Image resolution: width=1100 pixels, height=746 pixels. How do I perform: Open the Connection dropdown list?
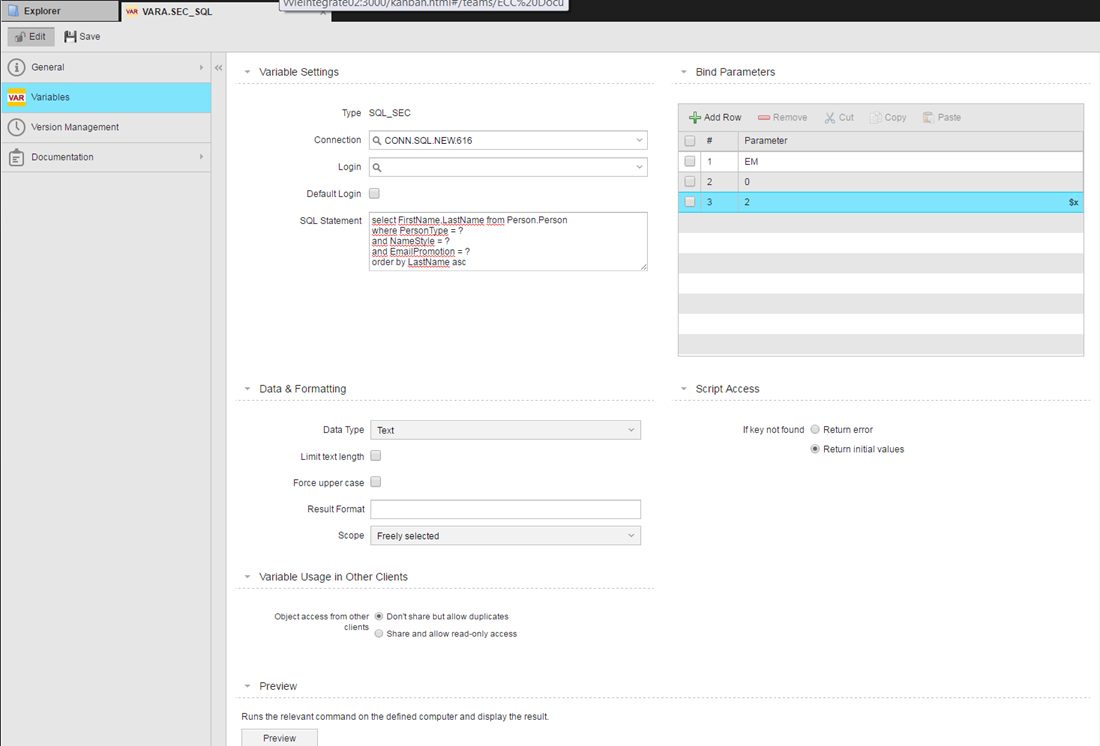[x=639, y=140]
